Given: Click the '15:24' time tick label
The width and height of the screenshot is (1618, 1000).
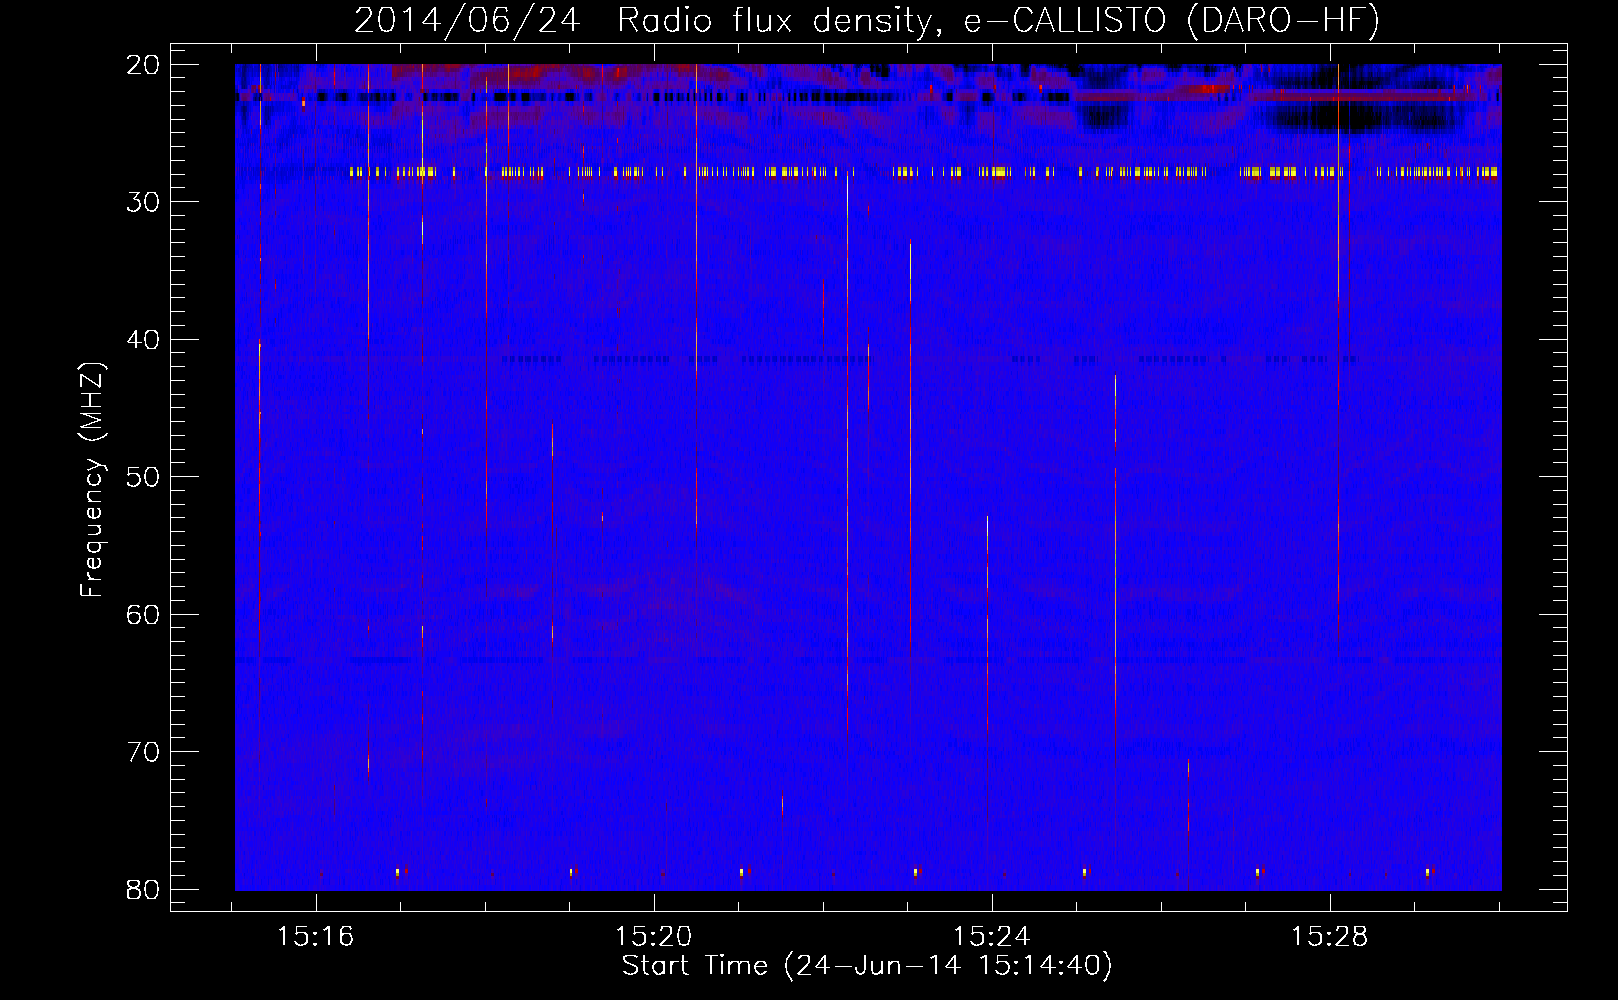Looking at the screenshot, I should (991, 937).
